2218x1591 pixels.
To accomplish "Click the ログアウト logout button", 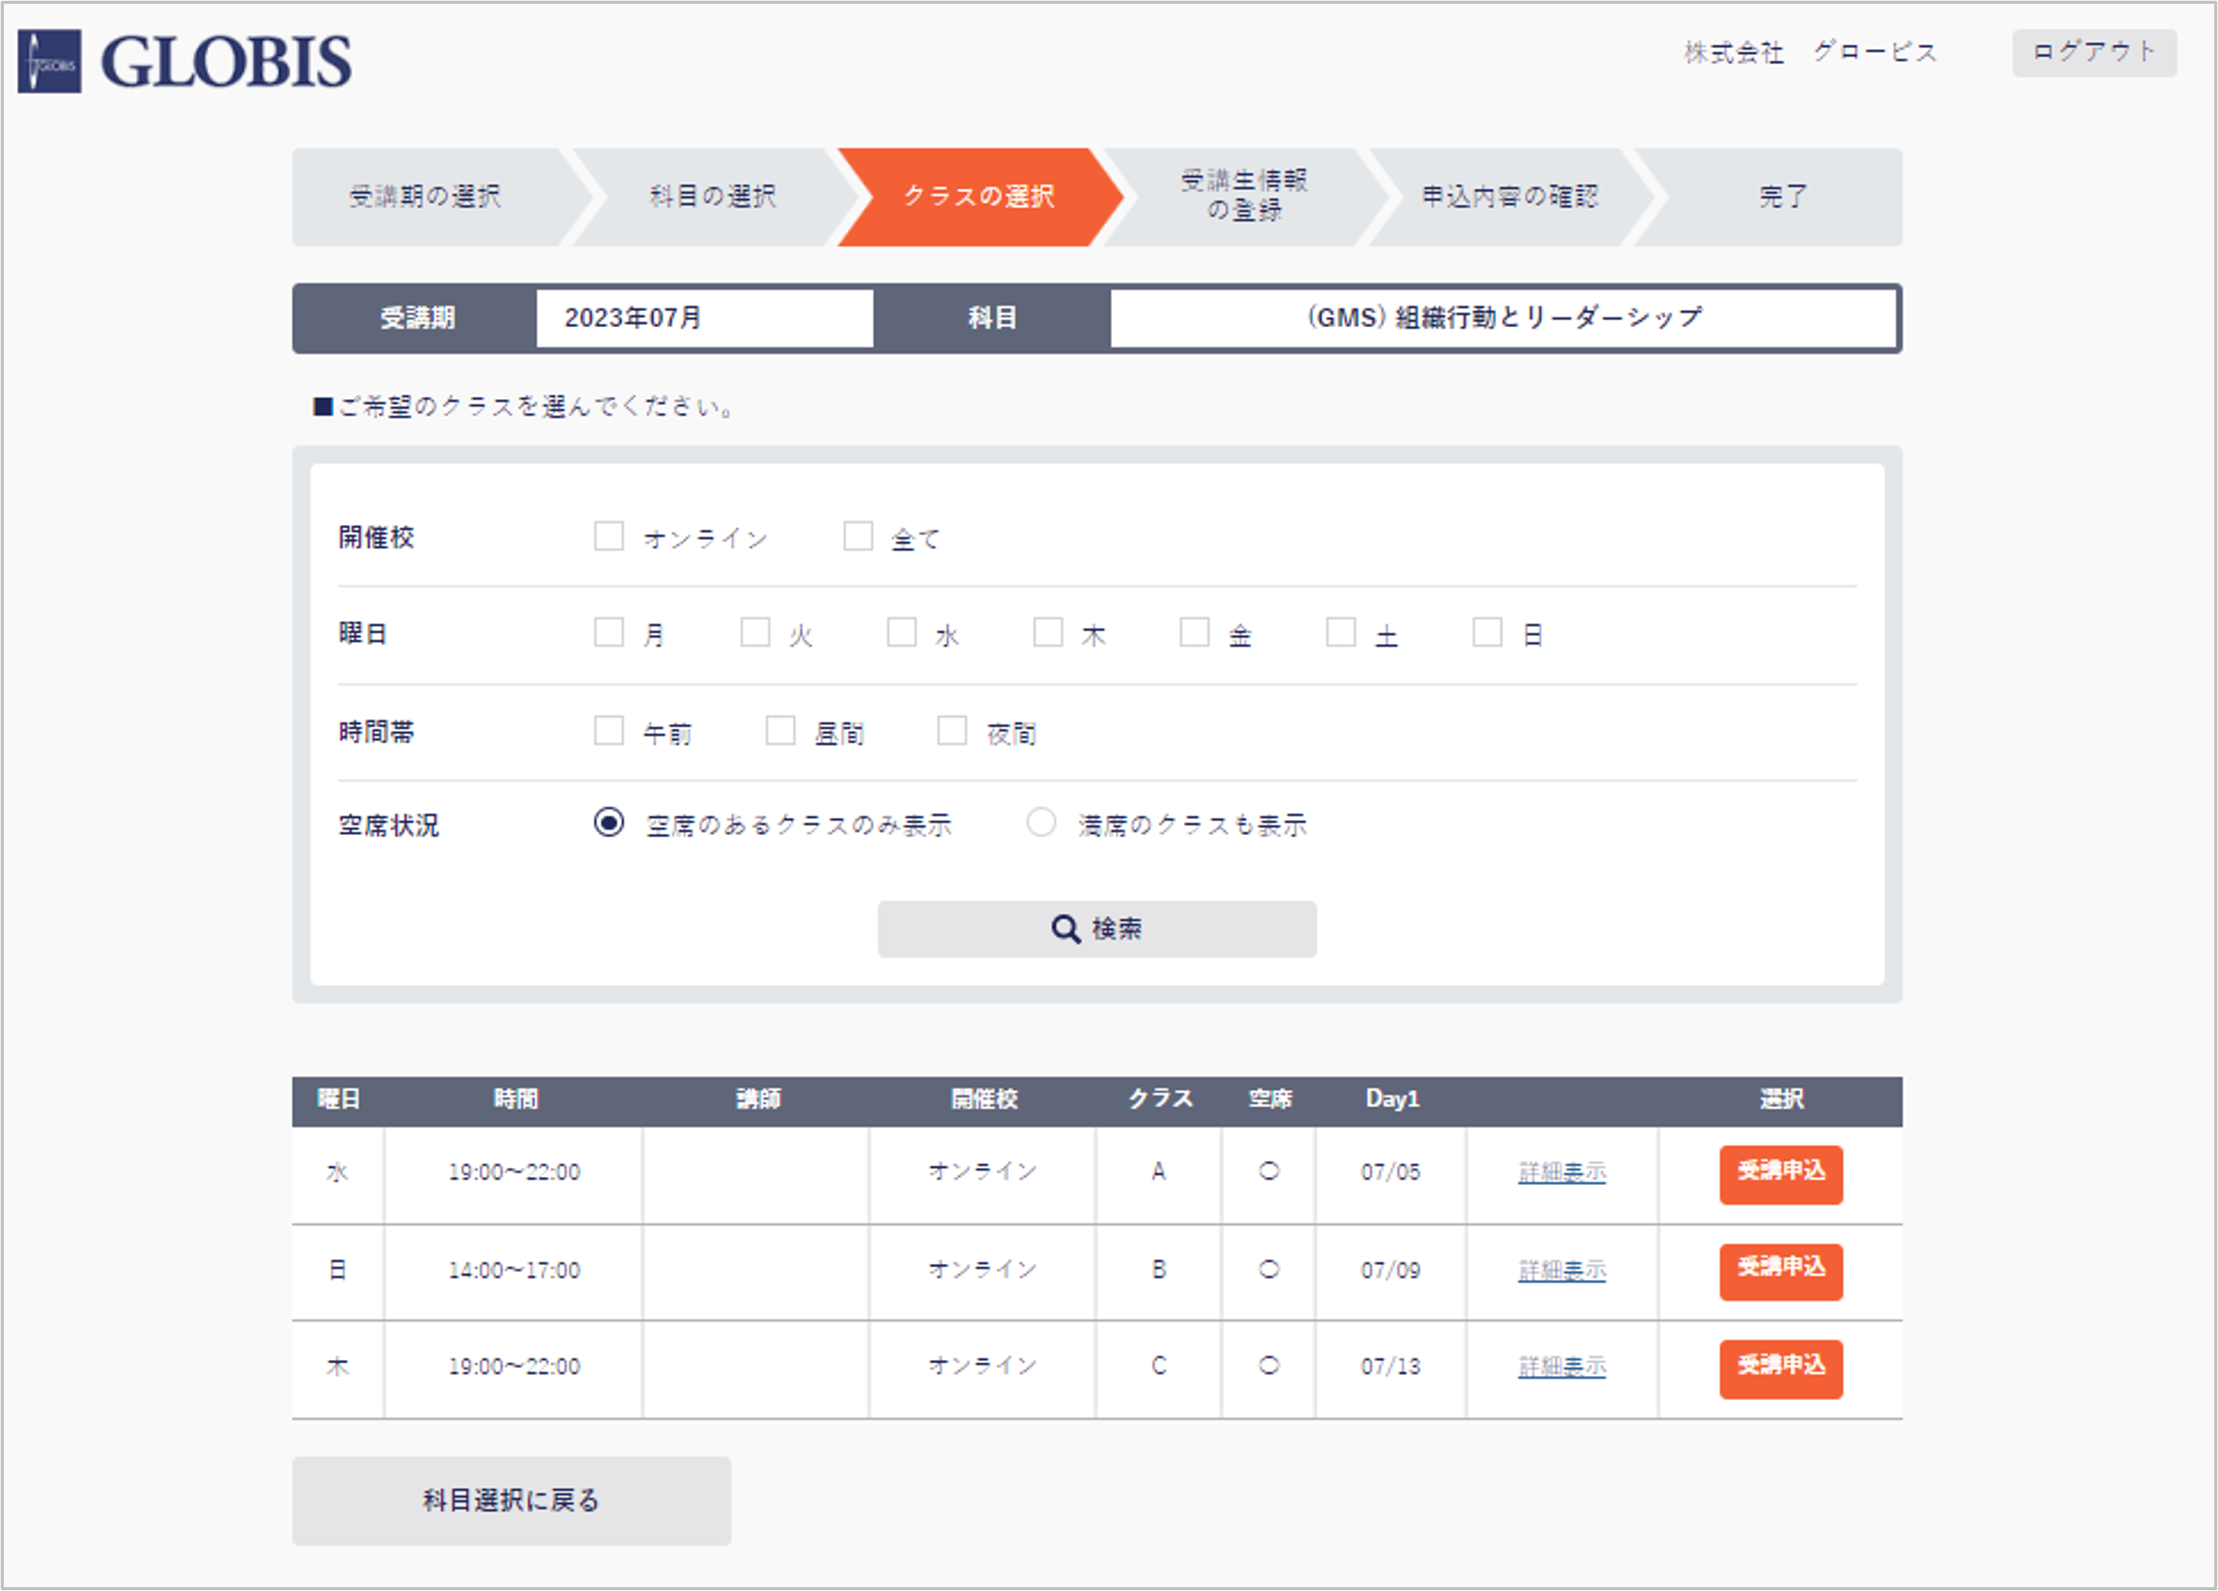I will click(x=2094, y=52).
